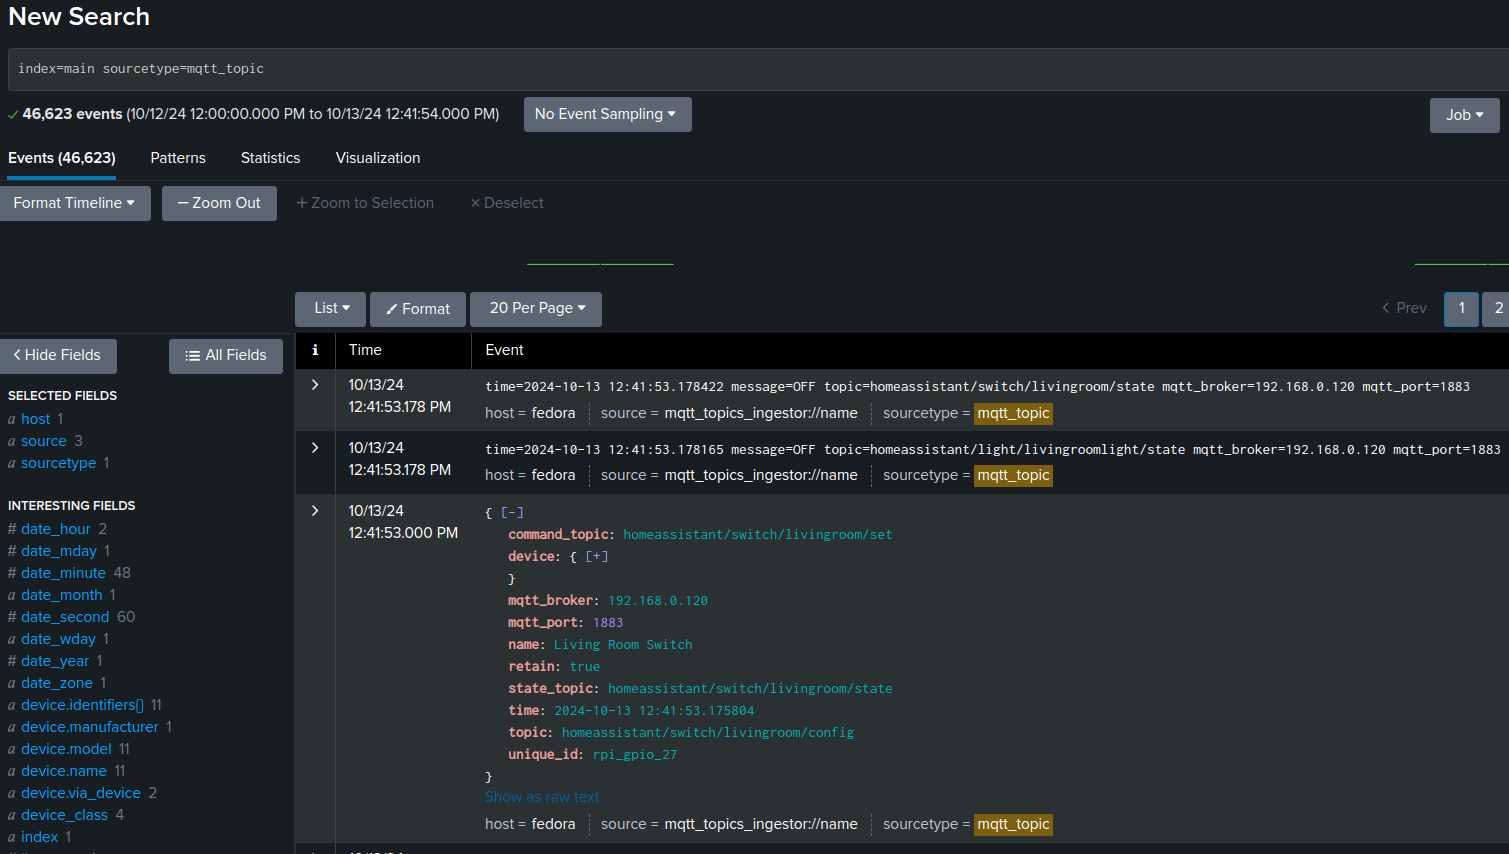The image size is (1509, 854).
Task: Open the date_mday field
Action: [59, 551]
